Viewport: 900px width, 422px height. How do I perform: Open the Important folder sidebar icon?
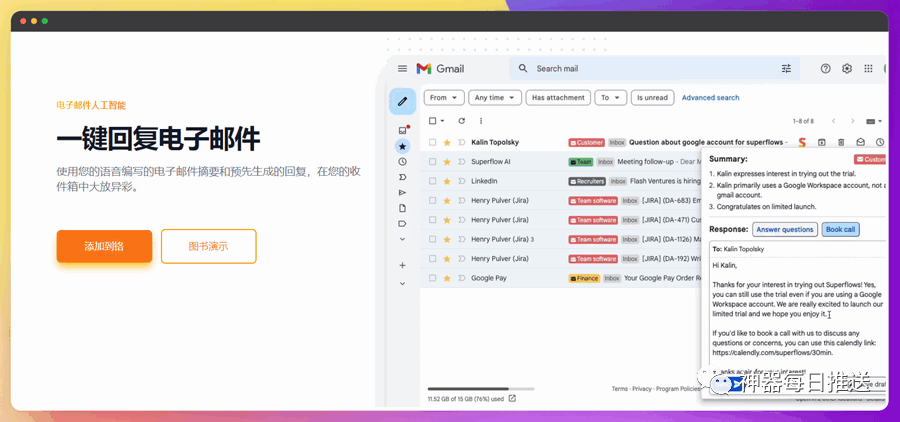click(402, 177)
